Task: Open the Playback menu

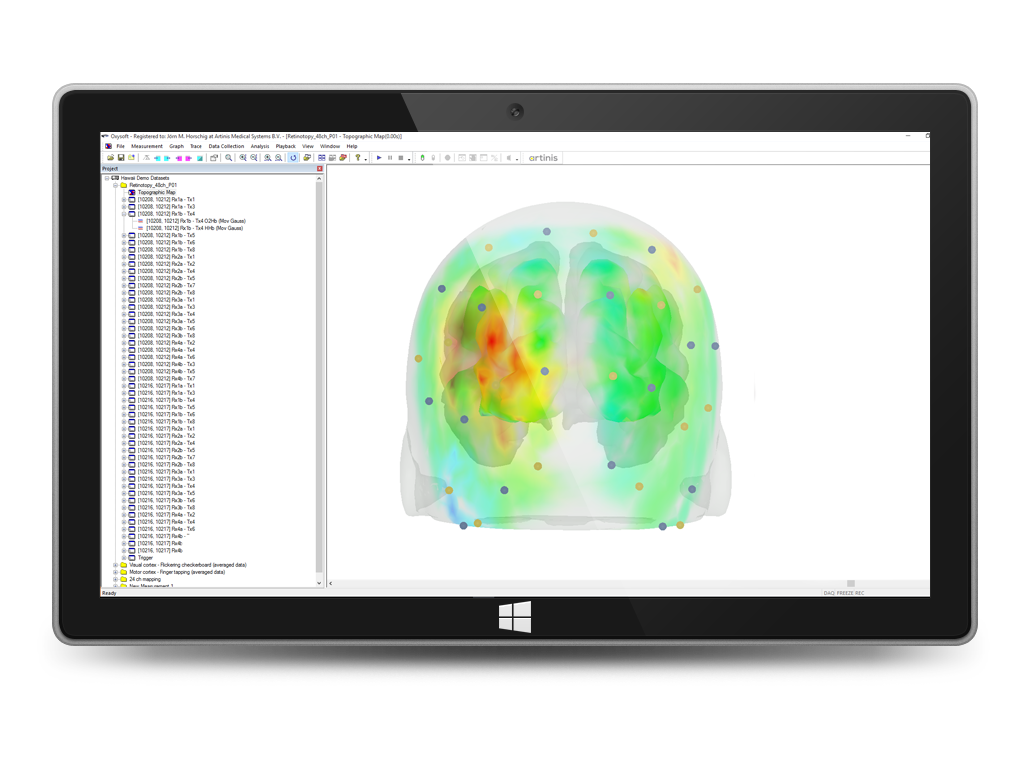Action: pyautogui.click(x=285, y=146)
